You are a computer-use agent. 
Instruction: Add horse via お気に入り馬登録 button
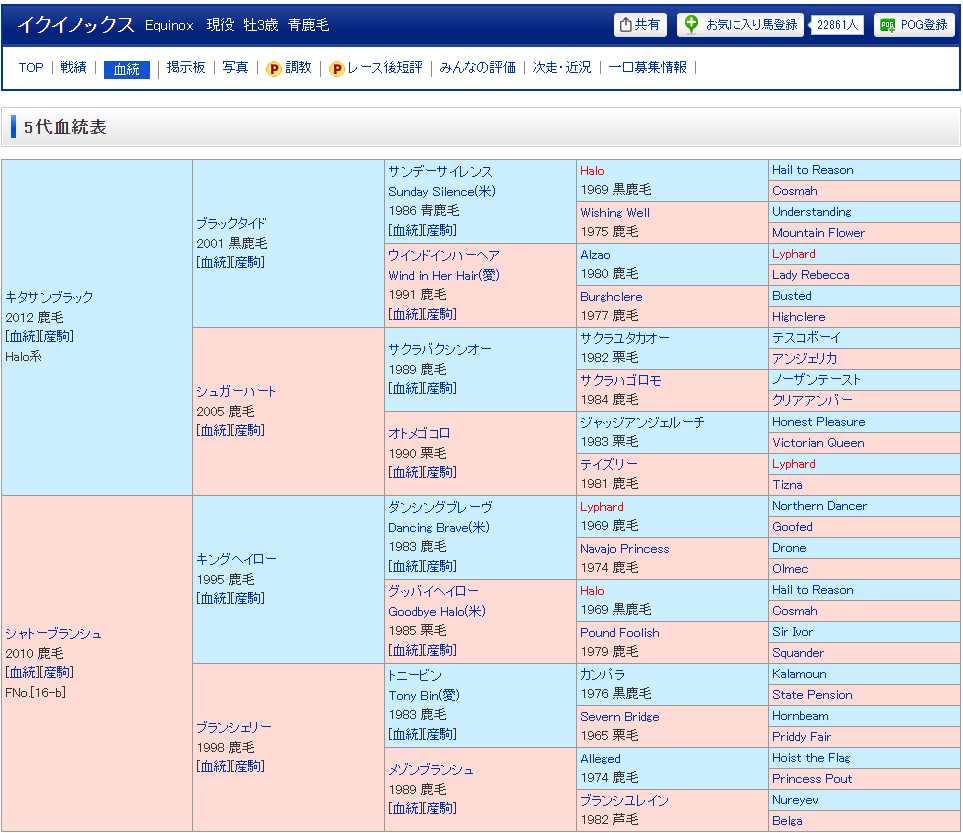pos(740,25)
